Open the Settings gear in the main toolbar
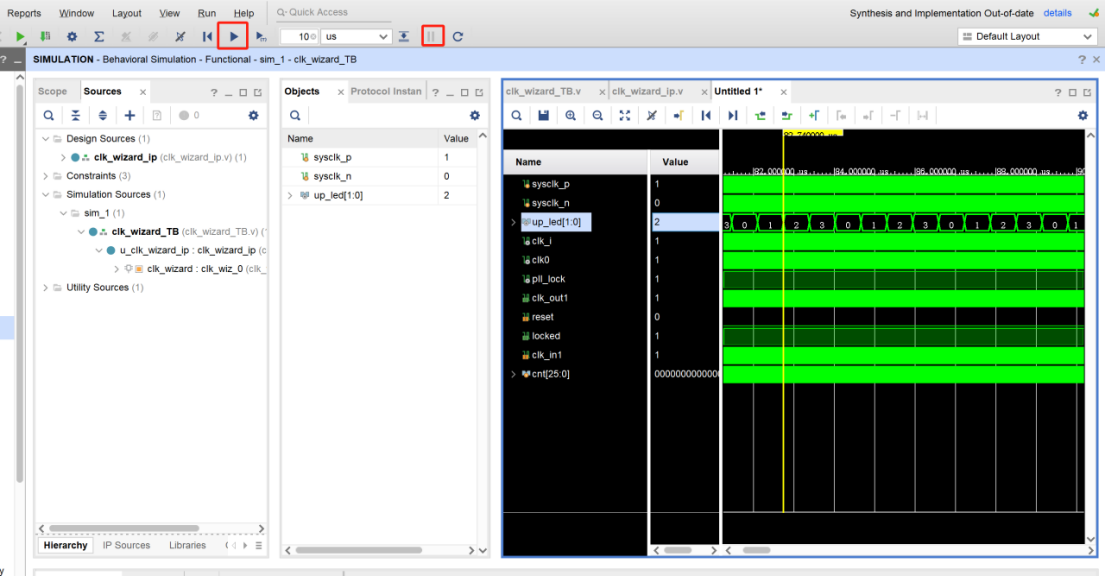This screenshot has height=576, width=1105. pos(72,37)
